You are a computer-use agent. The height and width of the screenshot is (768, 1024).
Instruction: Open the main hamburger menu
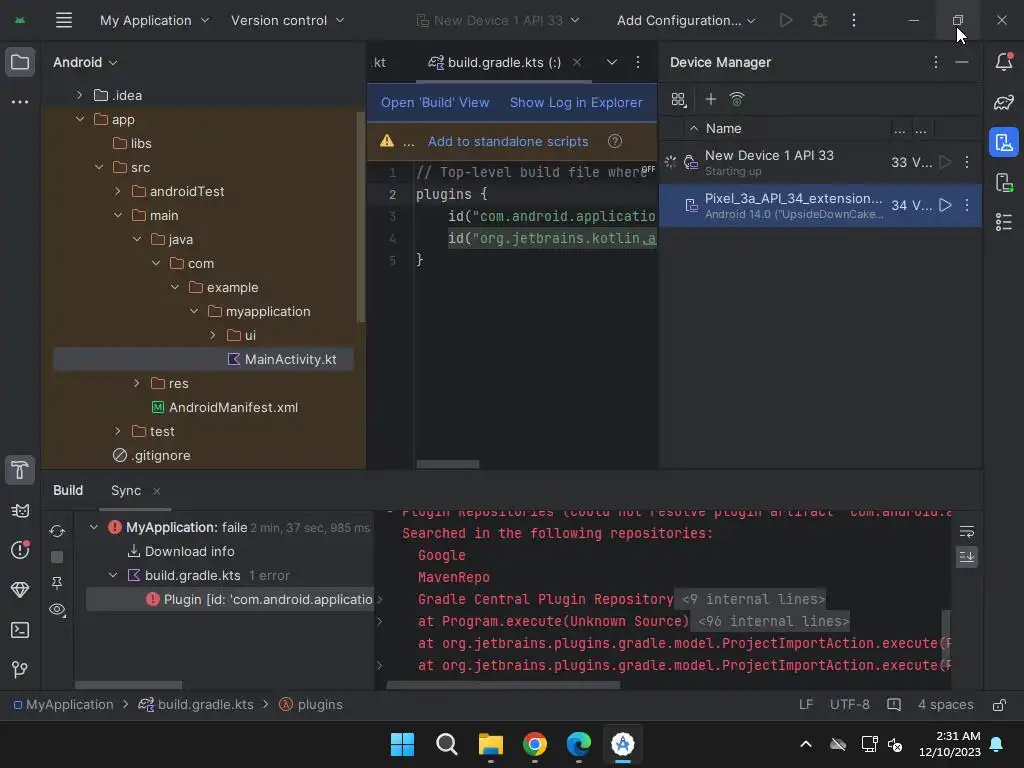[x=63, y=20]
